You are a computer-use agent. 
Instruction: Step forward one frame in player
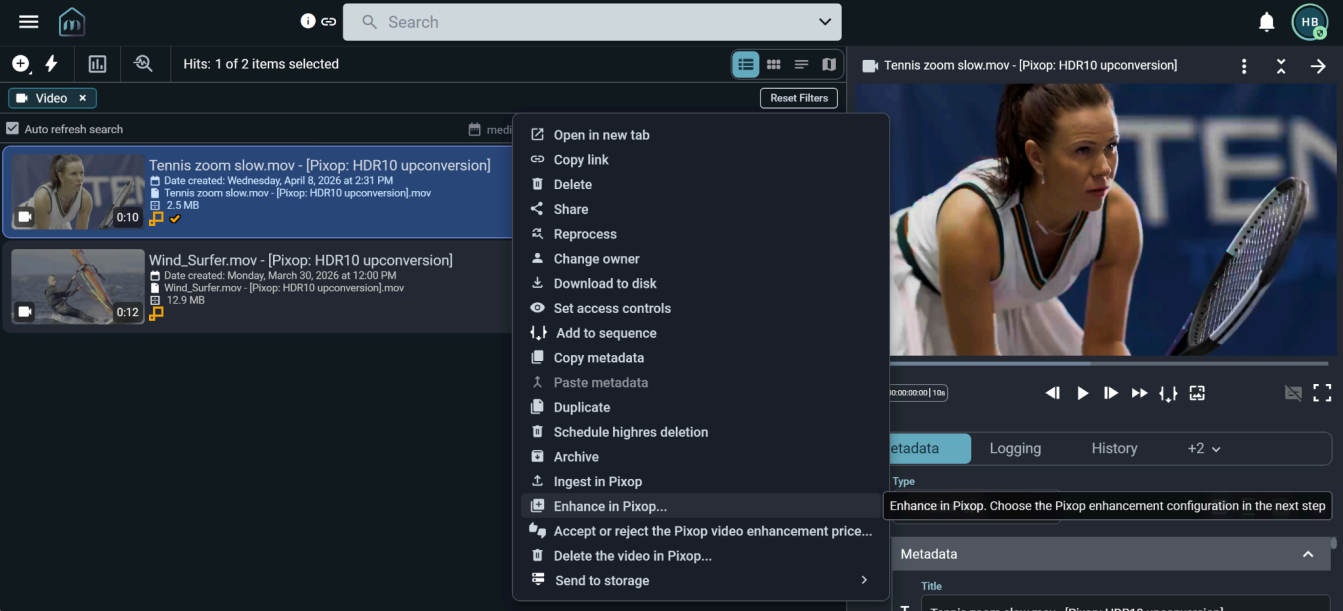click(x=1110, y=393)
